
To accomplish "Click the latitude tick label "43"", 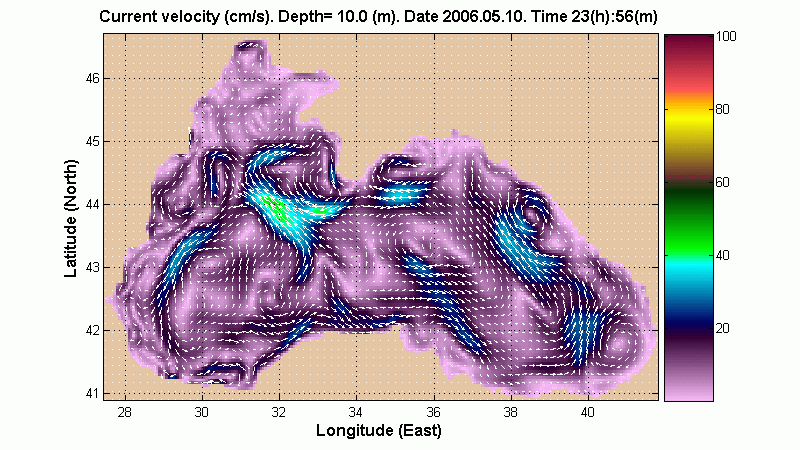I will [92, 267].
